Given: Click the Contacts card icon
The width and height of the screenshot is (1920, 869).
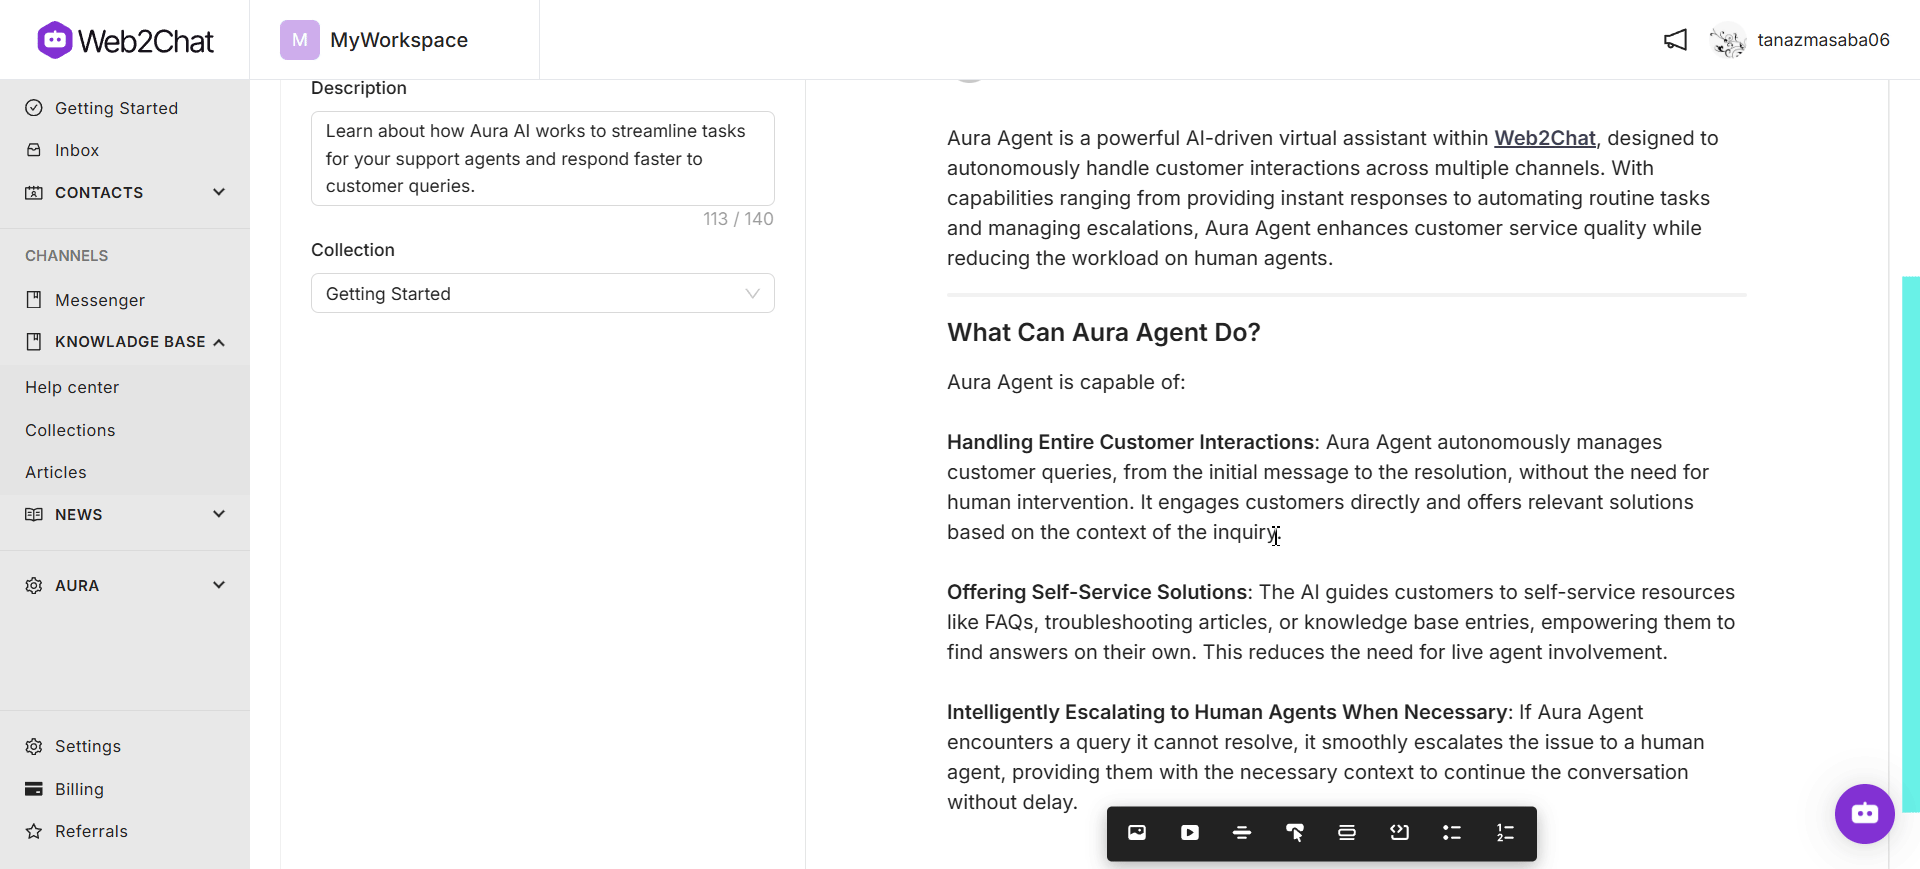Looking at the screenshot, I should coord(34,192).
